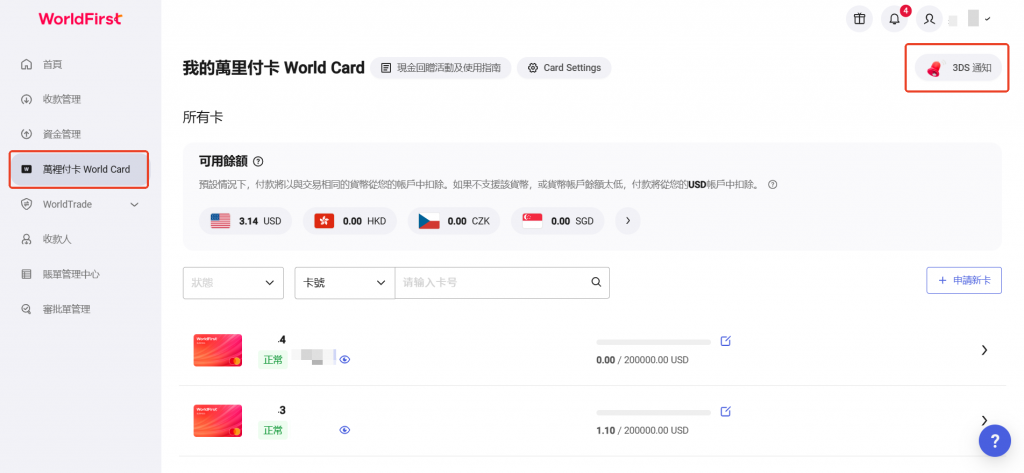Select the 0.00 CZK balance chip

454,221
